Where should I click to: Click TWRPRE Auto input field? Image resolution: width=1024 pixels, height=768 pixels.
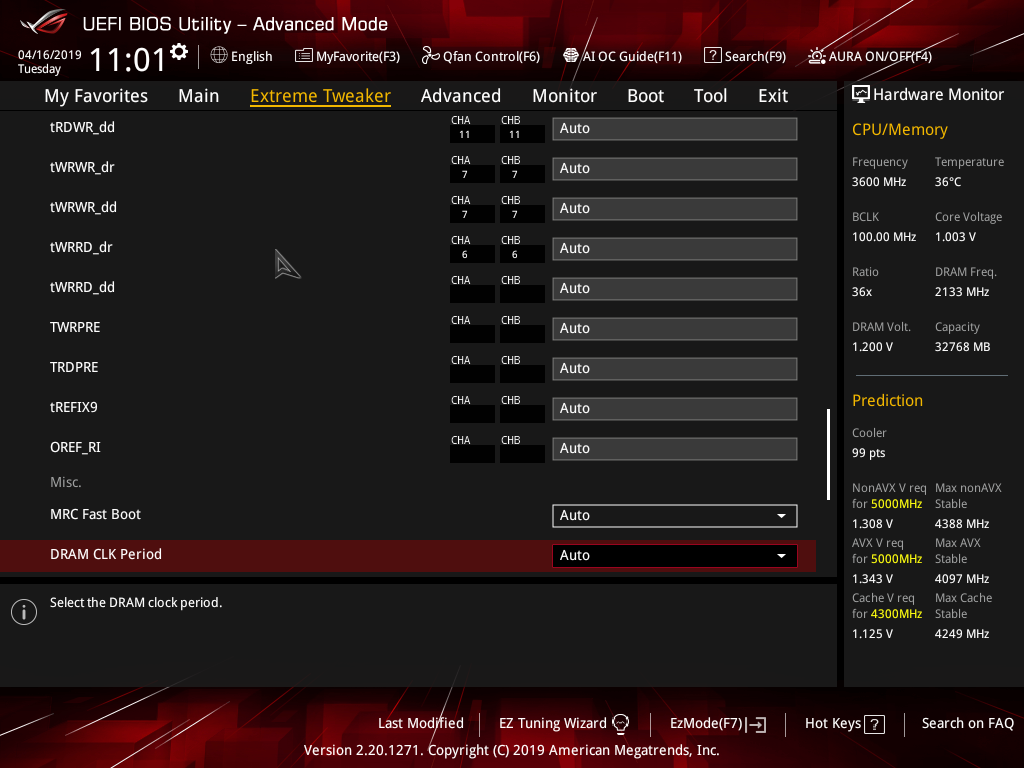pos(675,328)
